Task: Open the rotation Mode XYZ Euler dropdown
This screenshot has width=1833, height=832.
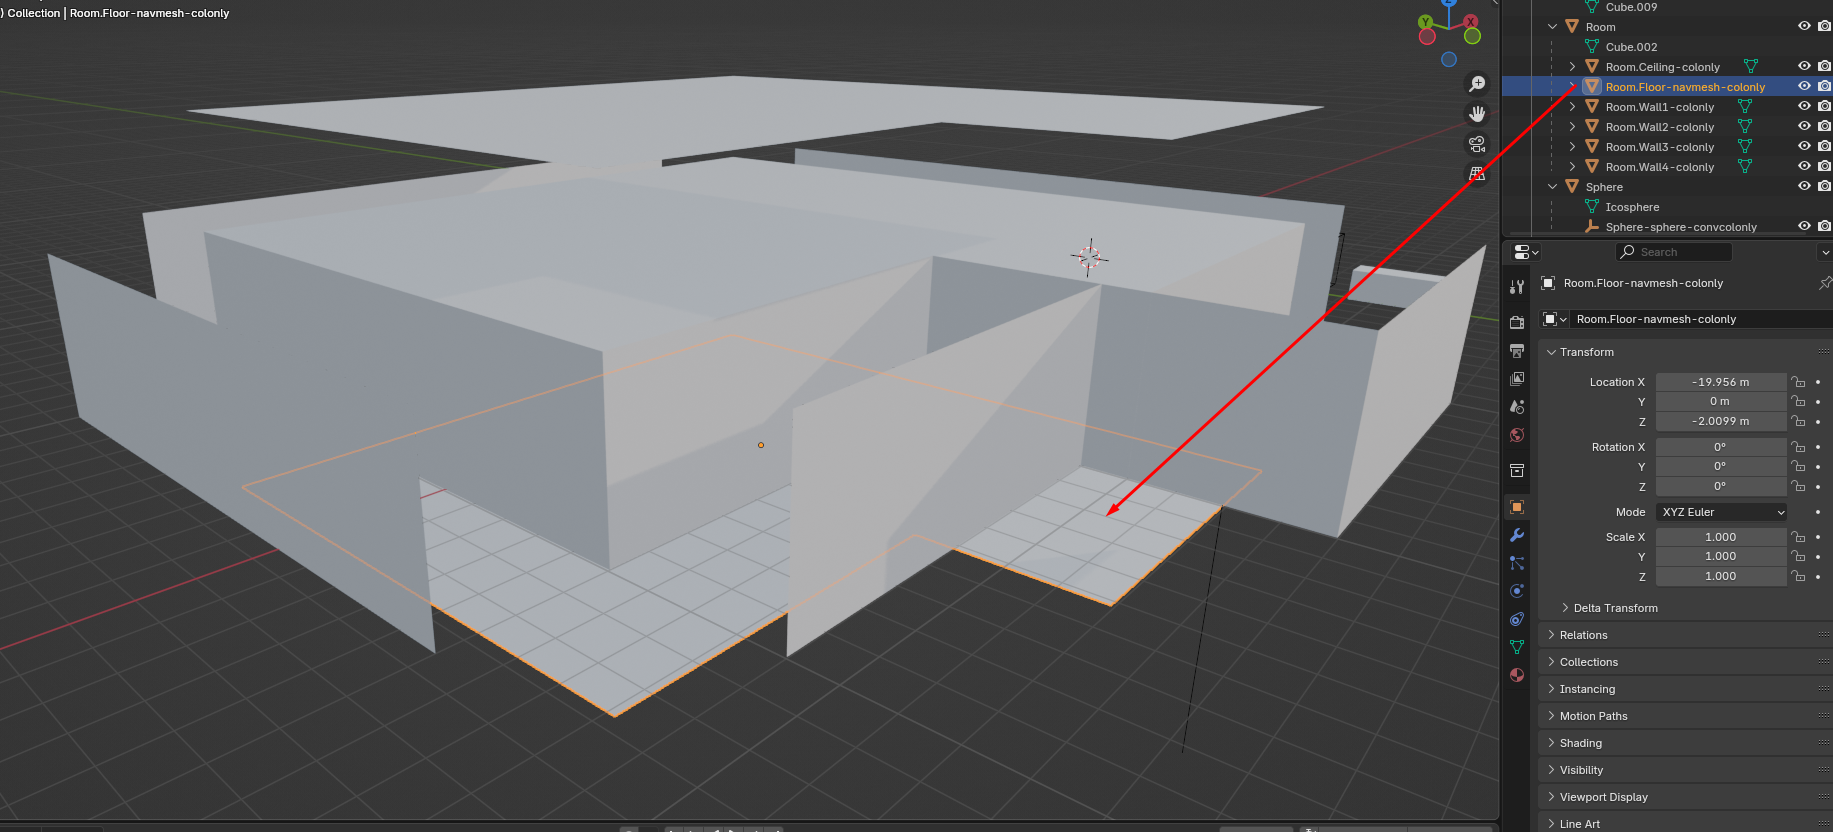Action: [x=1722, y=512]
